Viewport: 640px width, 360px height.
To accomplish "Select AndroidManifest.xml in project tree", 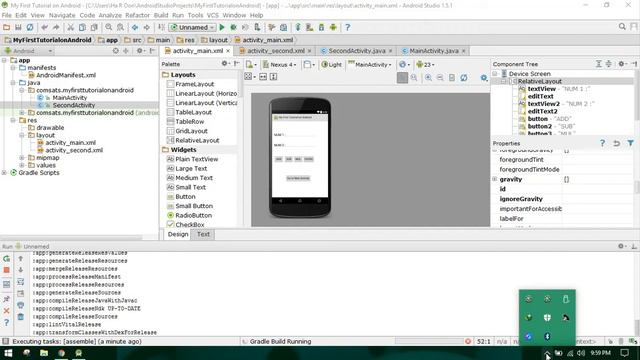I will pyautogui.click(x=66, y=75).
